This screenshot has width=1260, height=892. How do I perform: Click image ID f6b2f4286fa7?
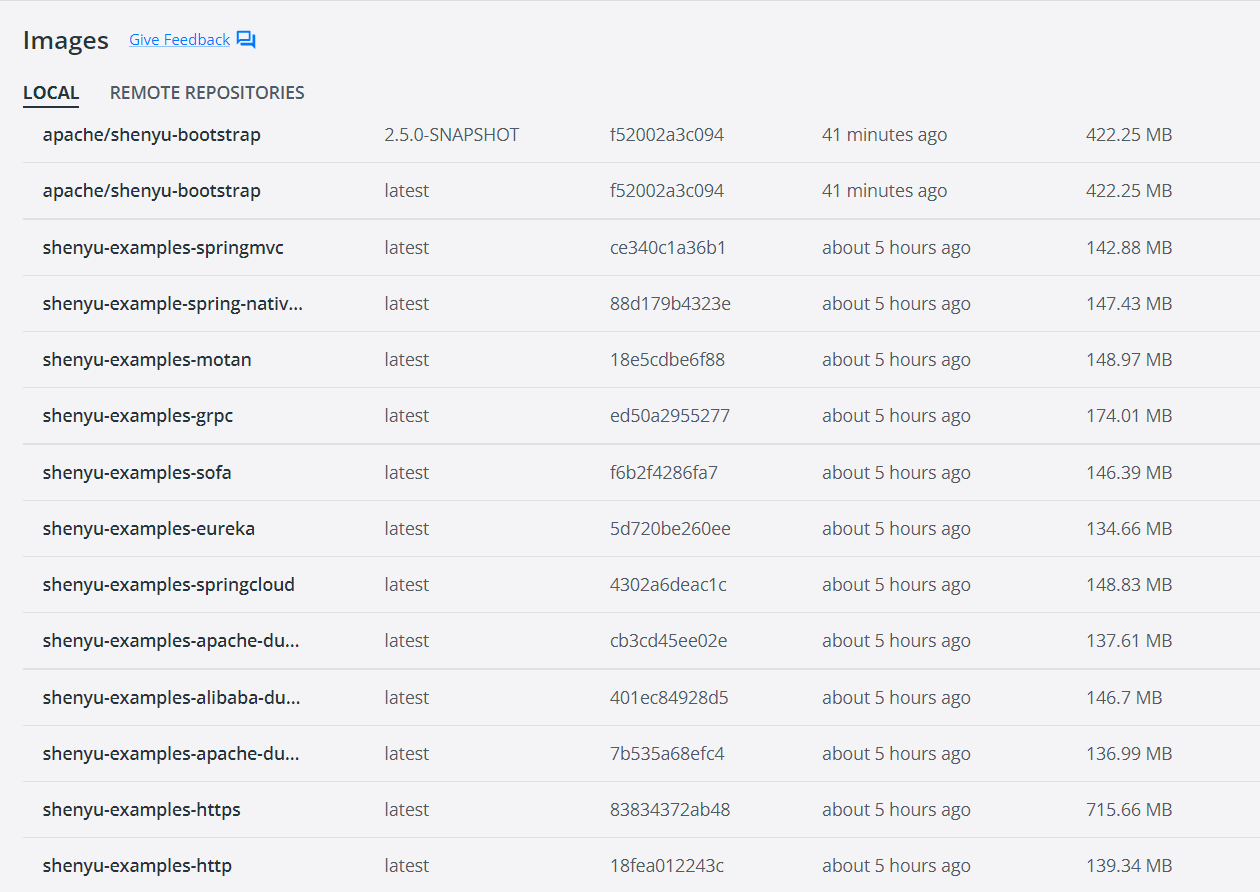pyautogui.click(x=664, y=473)
